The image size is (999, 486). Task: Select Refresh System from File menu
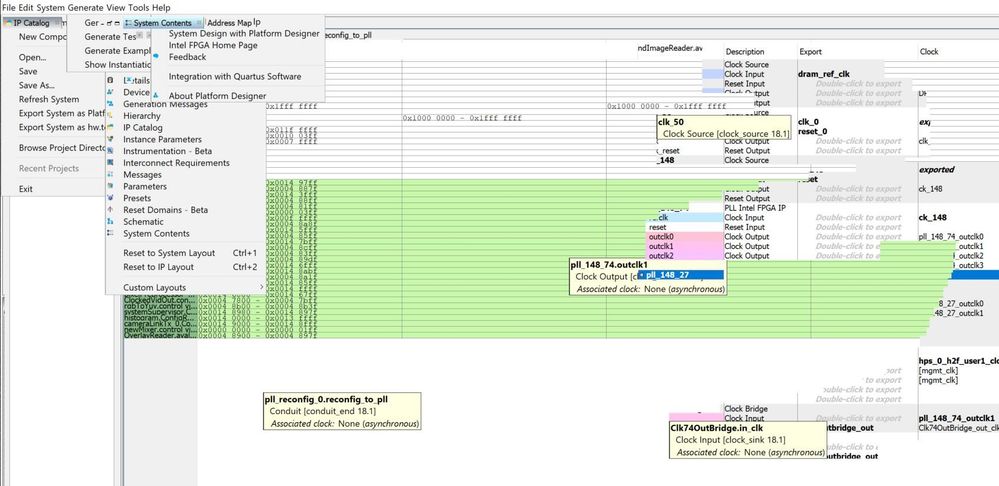tap(48, 100)
